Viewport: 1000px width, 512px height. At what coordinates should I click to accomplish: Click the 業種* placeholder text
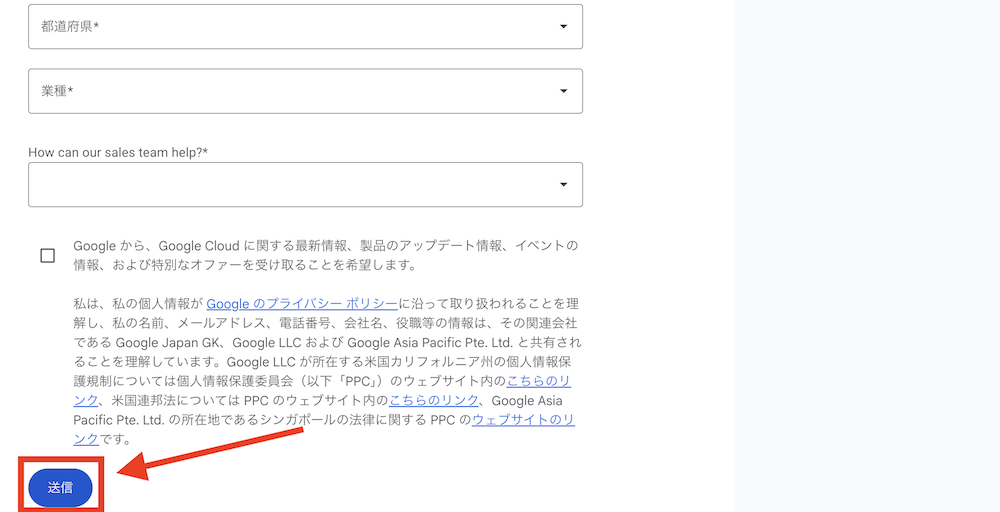57,91
